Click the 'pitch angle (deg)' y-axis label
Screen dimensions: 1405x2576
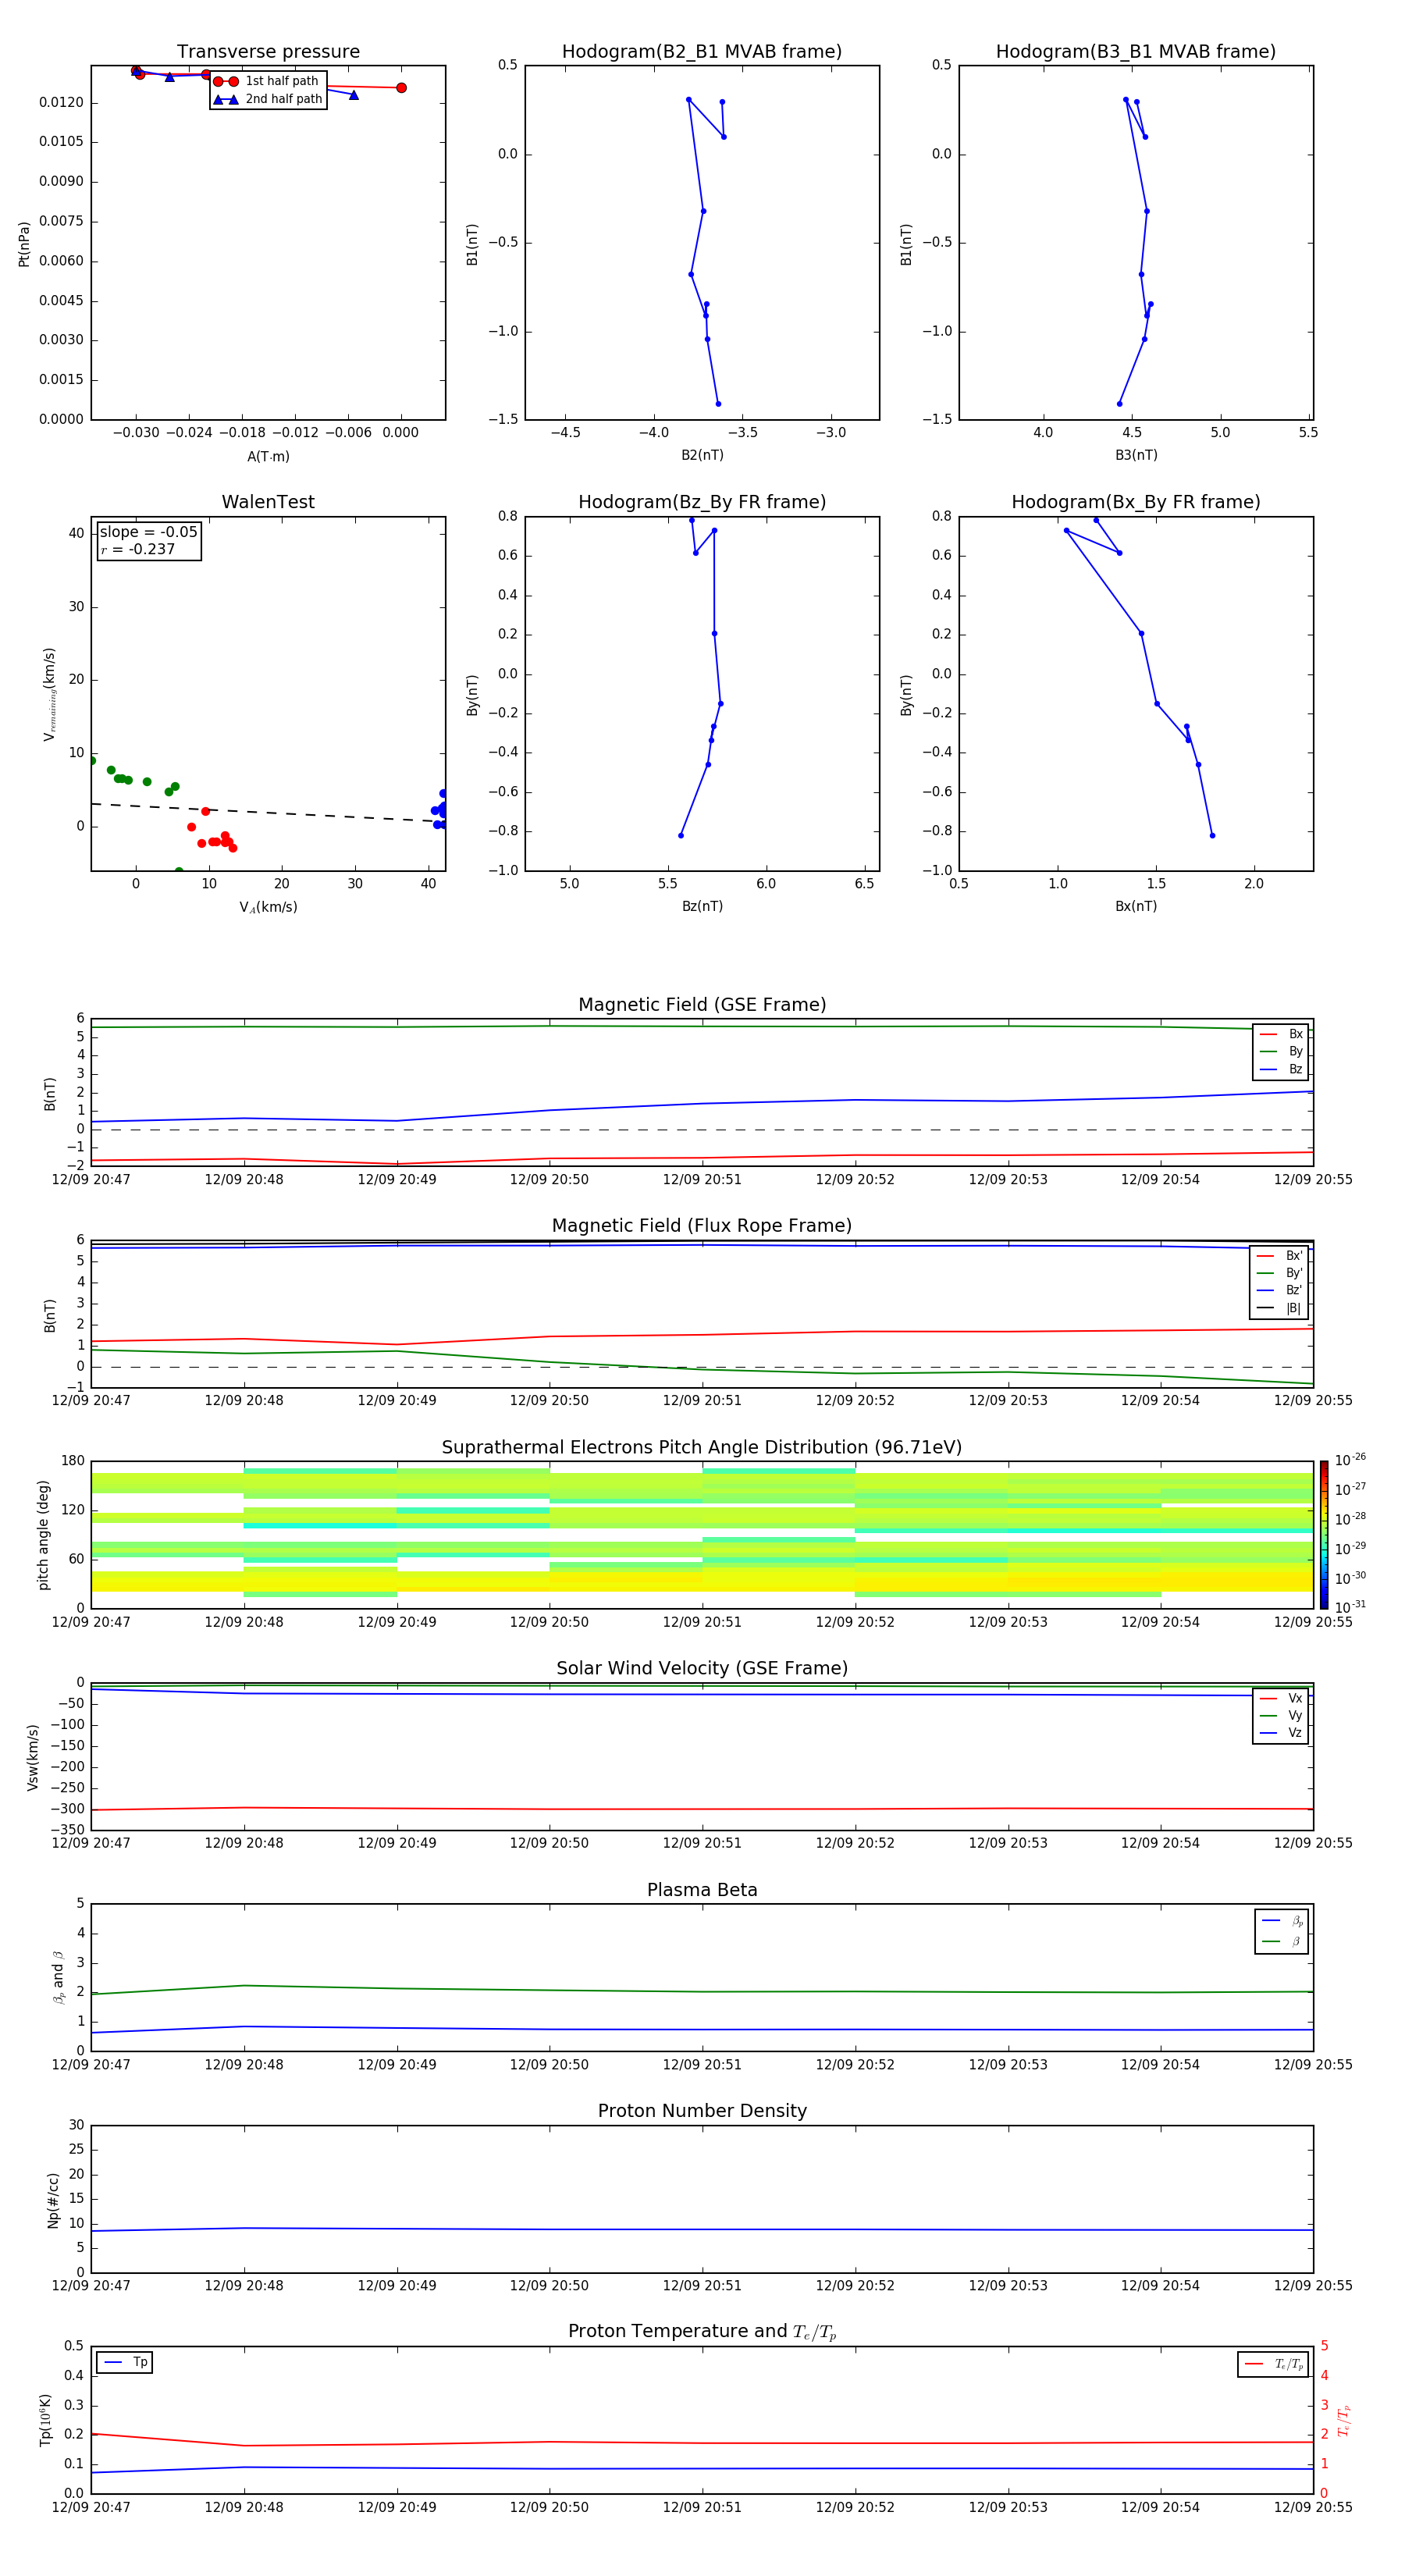[43, 1535]
